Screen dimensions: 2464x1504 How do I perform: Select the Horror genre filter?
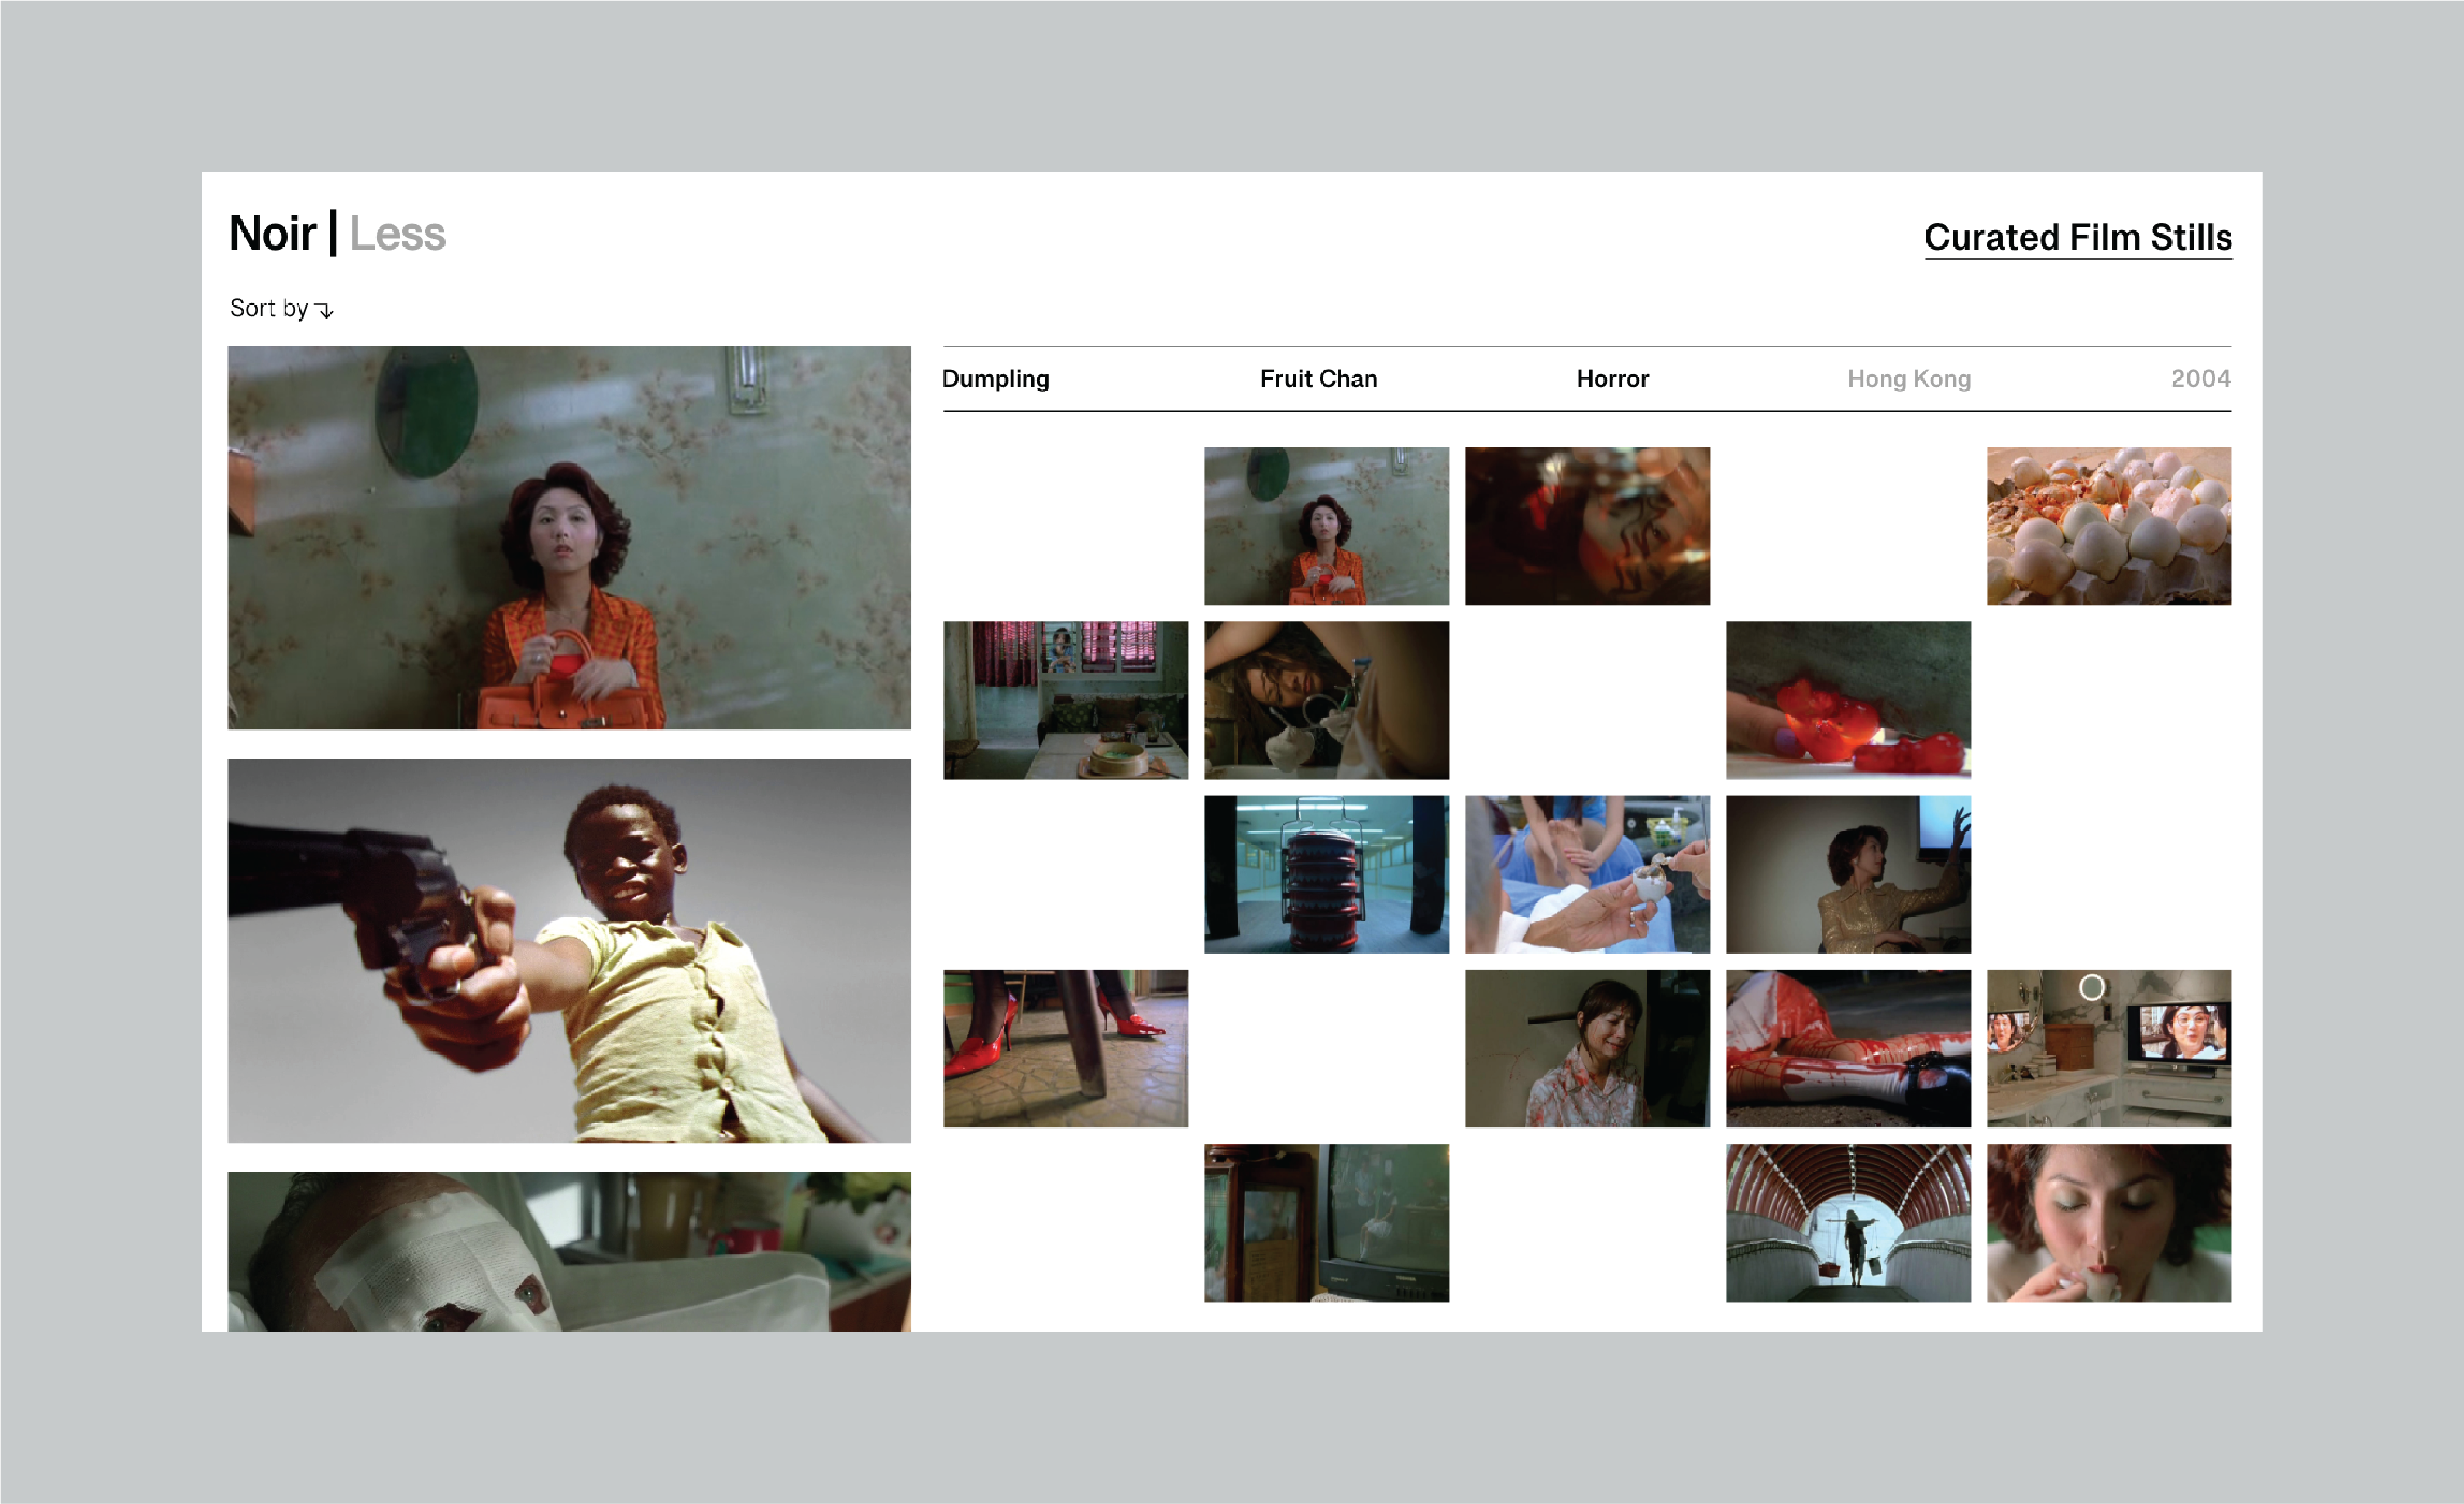[x=1613, y=379]
